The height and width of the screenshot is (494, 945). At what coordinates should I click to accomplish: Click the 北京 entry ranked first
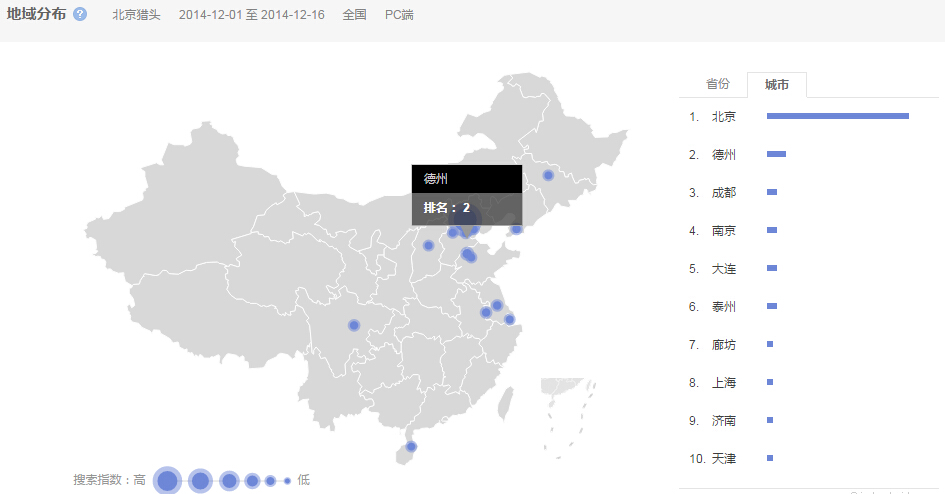point(723,117)
